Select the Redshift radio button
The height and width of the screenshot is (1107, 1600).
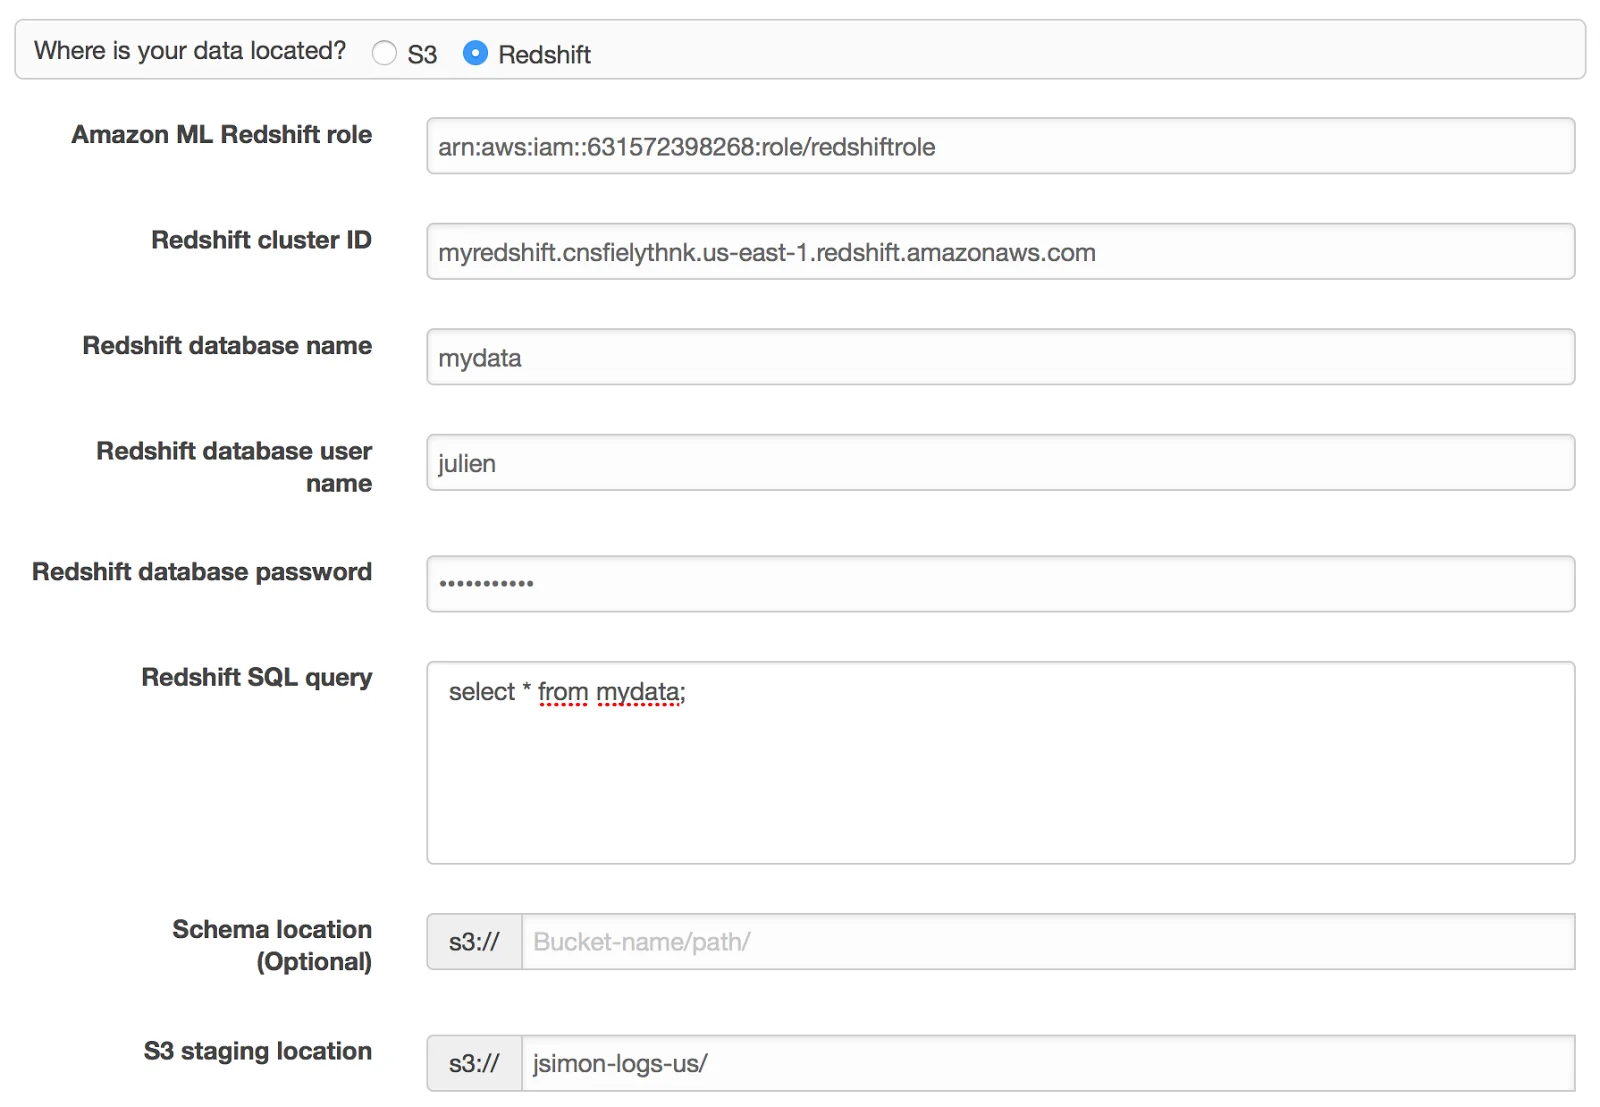tap(476, 53)
